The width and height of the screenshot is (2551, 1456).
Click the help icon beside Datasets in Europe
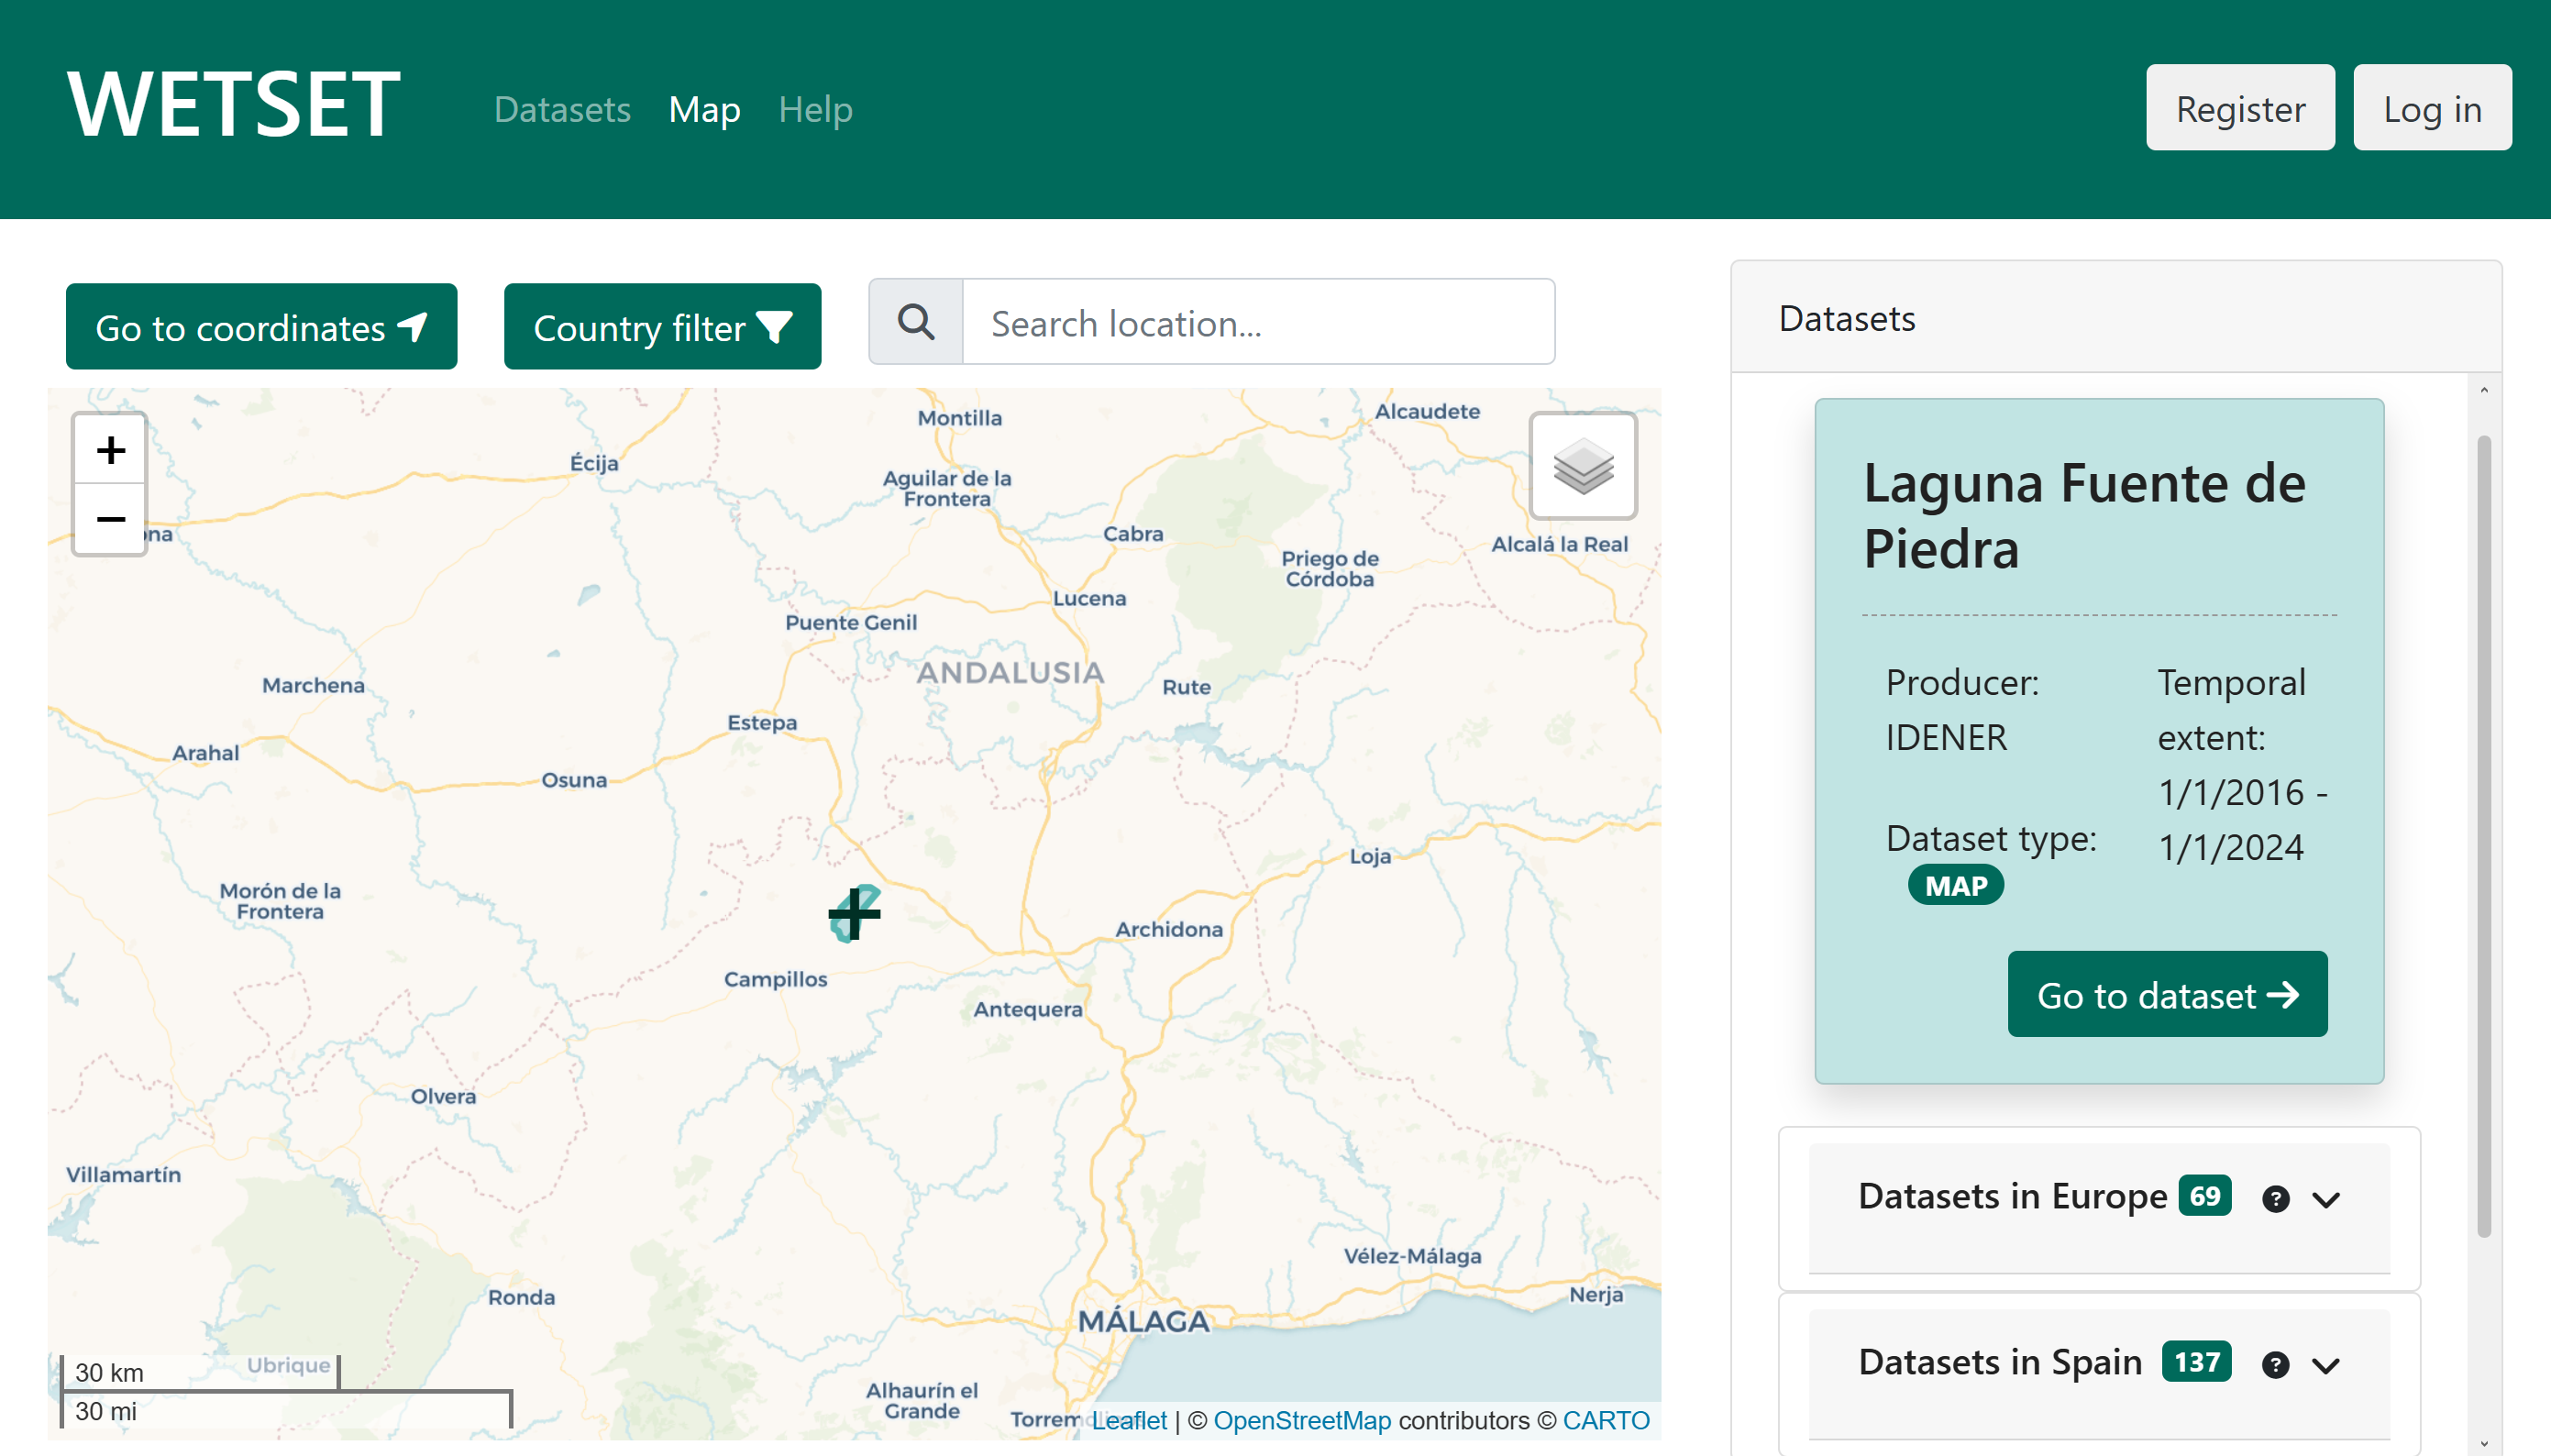(2277, 1198)
